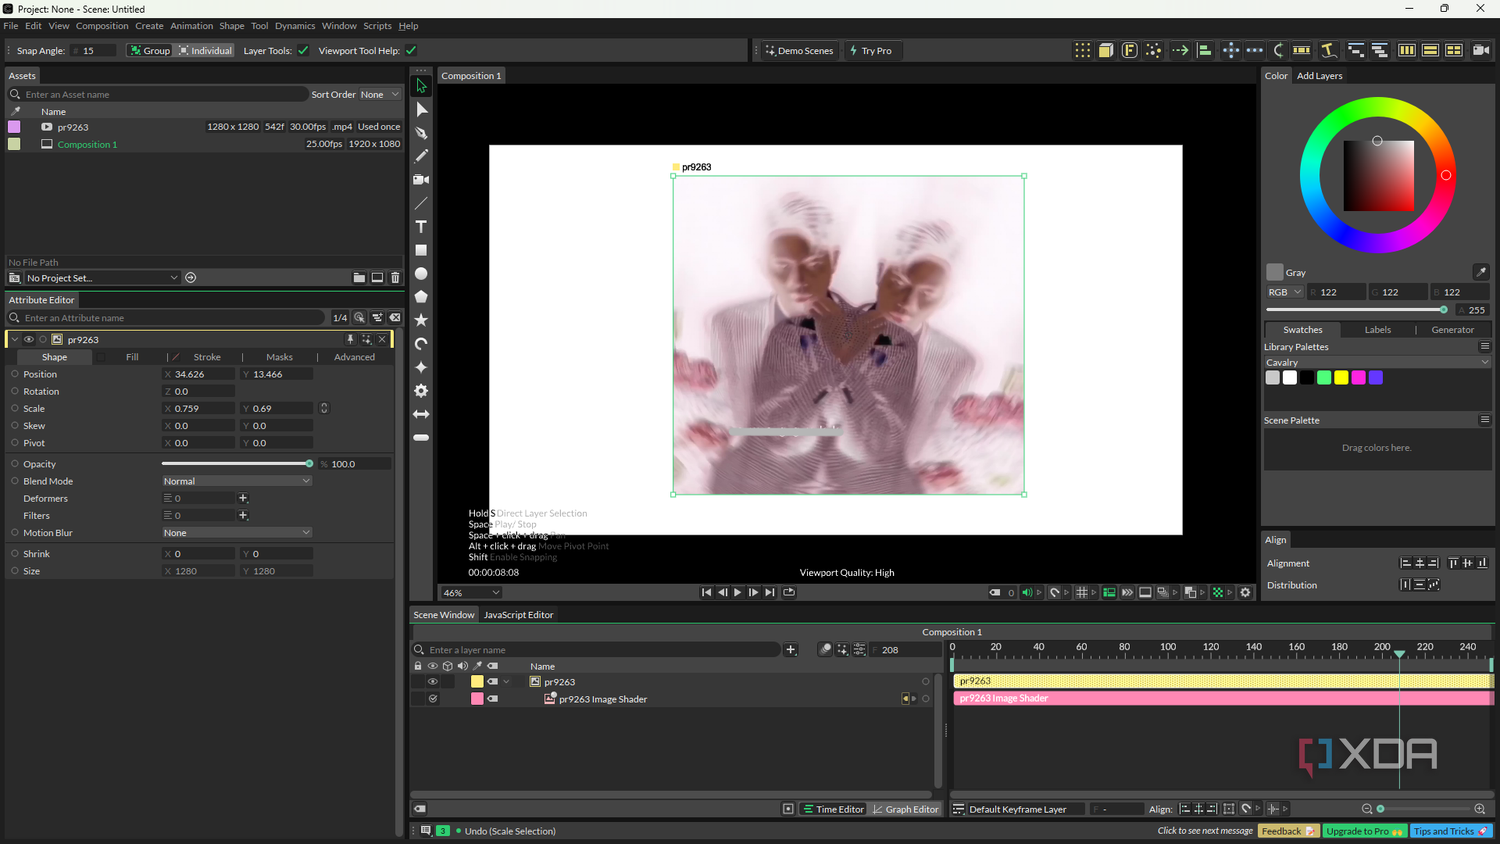
Task: Pick the Ellipse shape tool
Action: 421,274
